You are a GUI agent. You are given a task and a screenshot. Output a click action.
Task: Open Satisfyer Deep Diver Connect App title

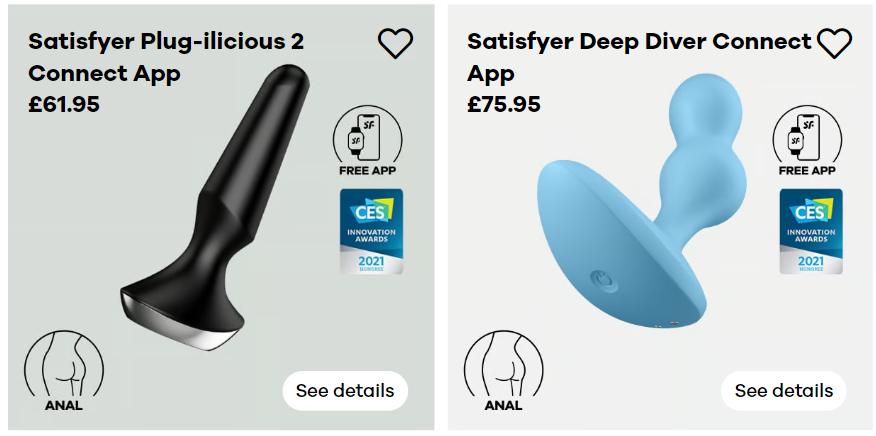click(639, 57)
